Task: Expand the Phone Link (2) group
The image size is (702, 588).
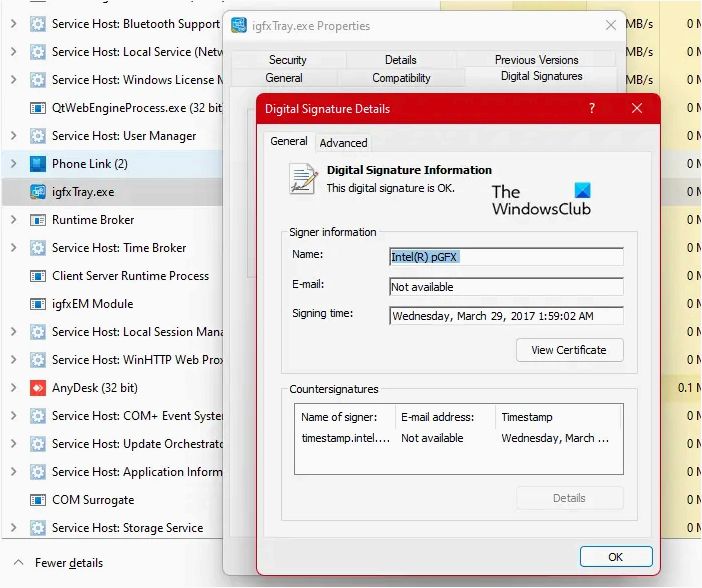Action: [13, 164]
